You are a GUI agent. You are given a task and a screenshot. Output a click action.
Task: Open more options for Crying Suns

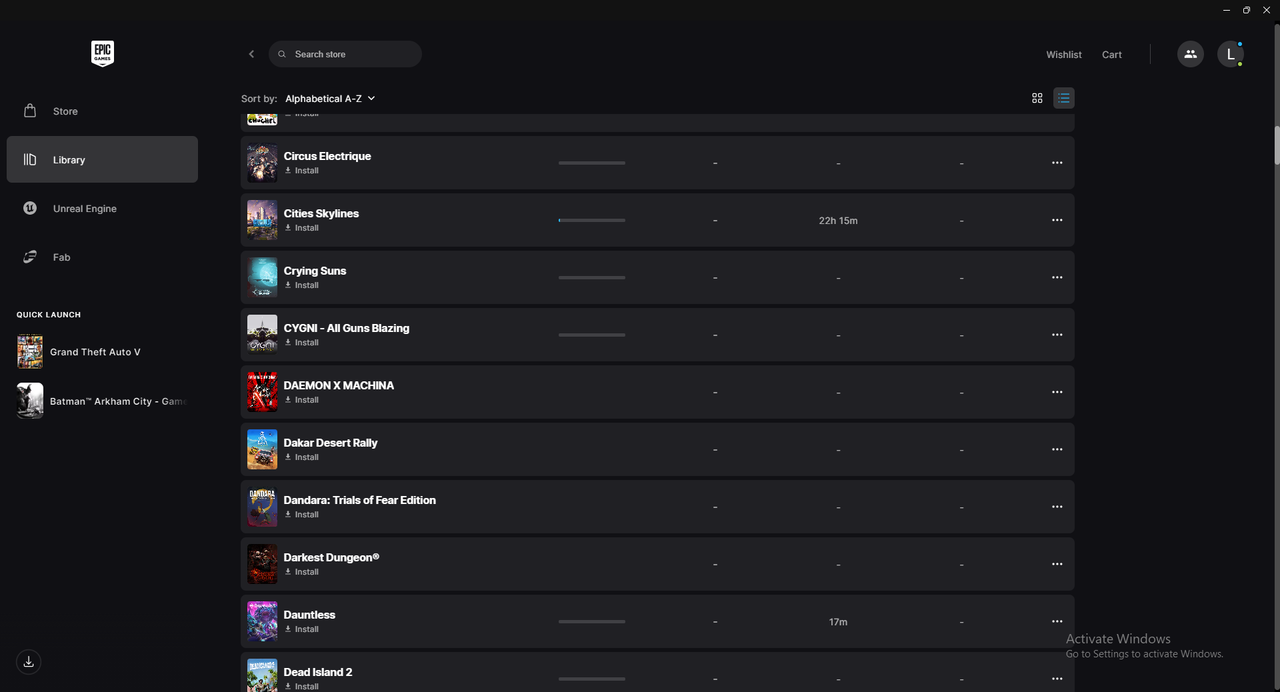click(1057, 278)
